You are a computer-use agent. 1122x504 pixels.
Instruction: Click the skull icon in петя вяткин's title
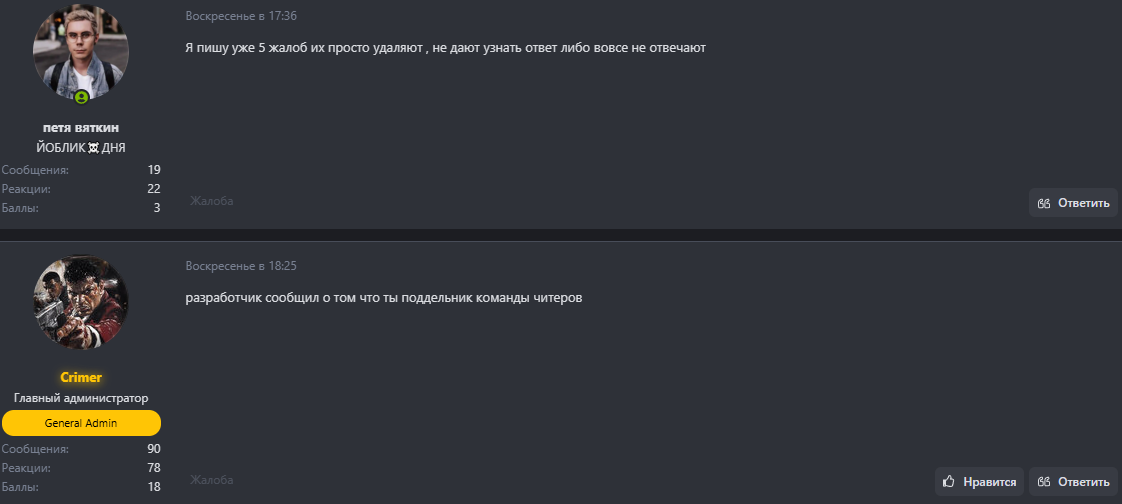pyautogui.click(x=93, y=148)
